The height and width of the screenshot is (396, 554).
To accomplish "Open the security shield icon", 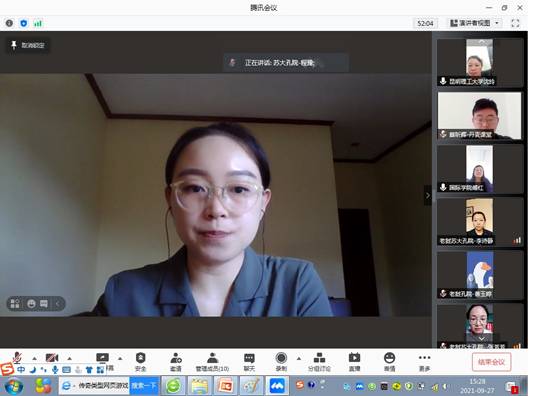I will (x=141, y=362).
